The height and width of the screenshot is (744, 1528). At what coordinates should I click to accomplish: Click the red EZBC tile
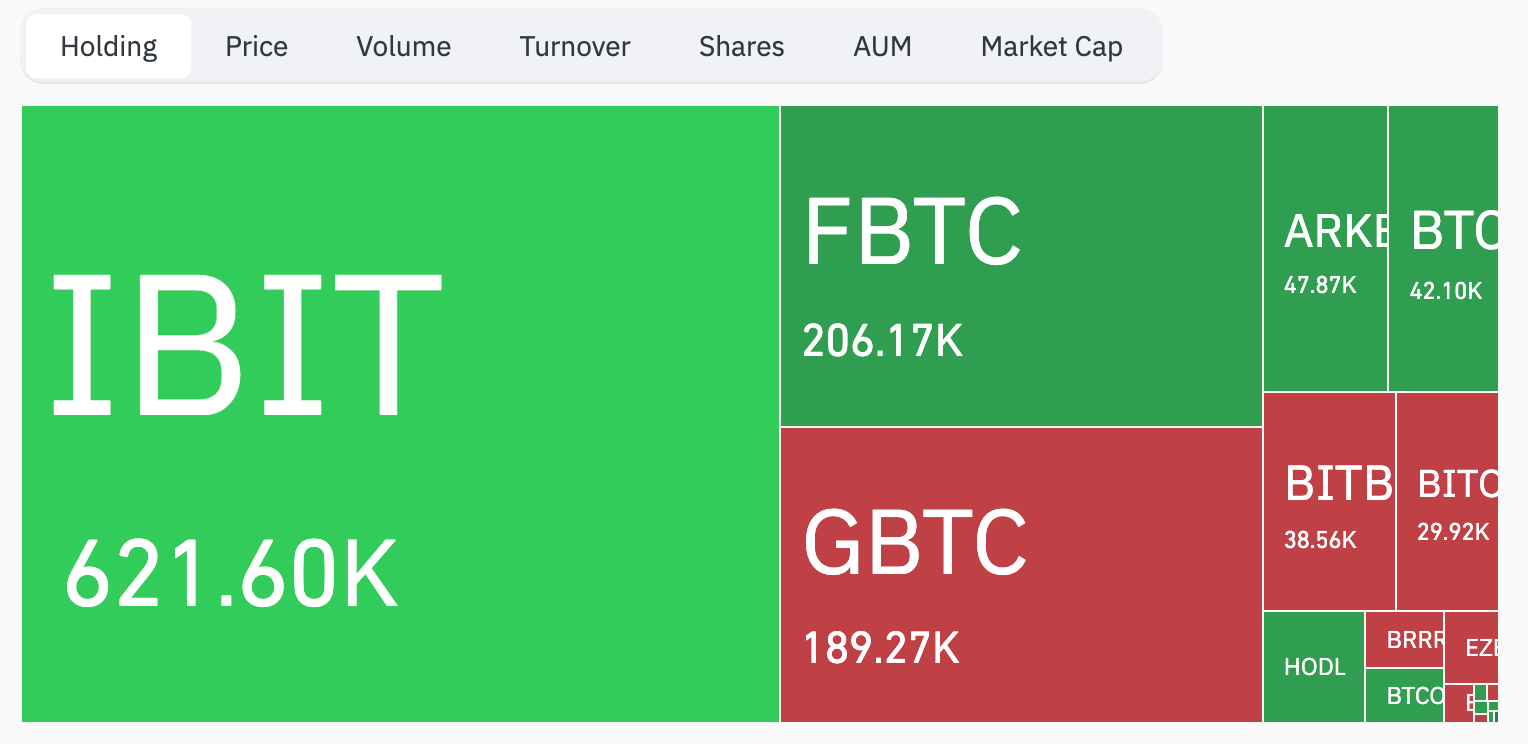1472,647
